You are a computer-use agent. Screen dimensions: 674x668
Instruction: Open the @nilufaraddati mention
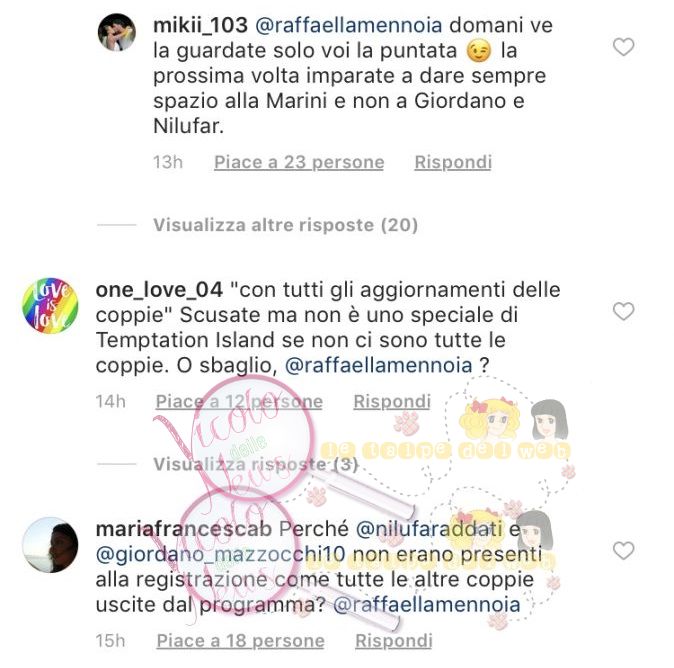[429, 529]
